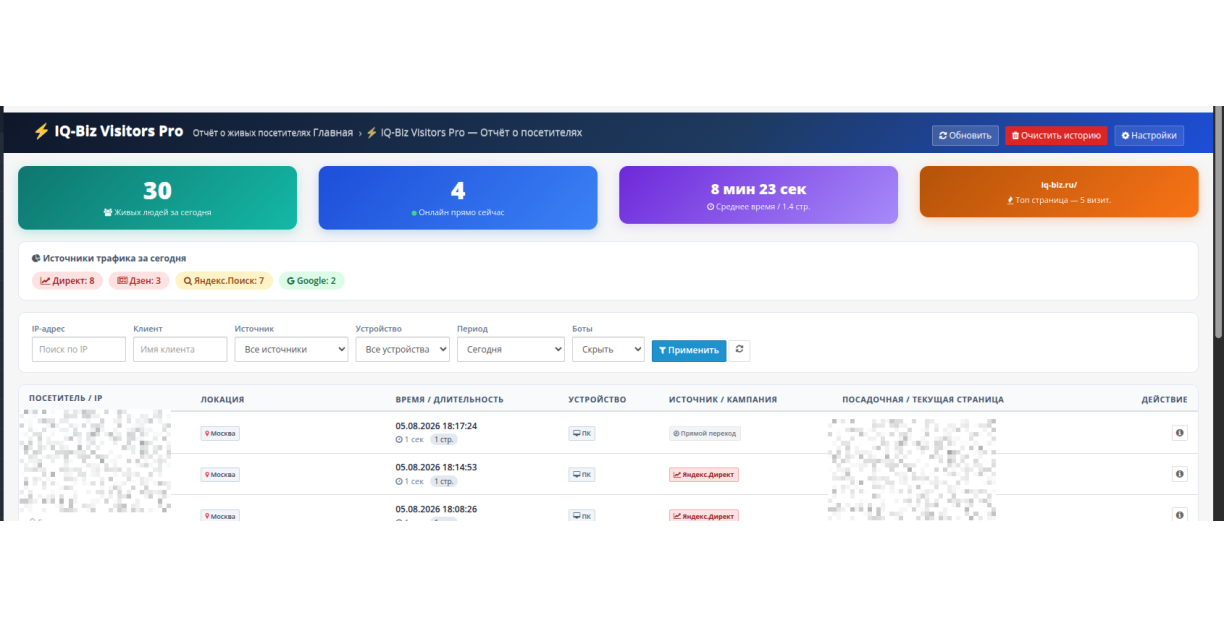Click the Действие column header
The width and height of the screenshot is (1224, 628).
1164,399
